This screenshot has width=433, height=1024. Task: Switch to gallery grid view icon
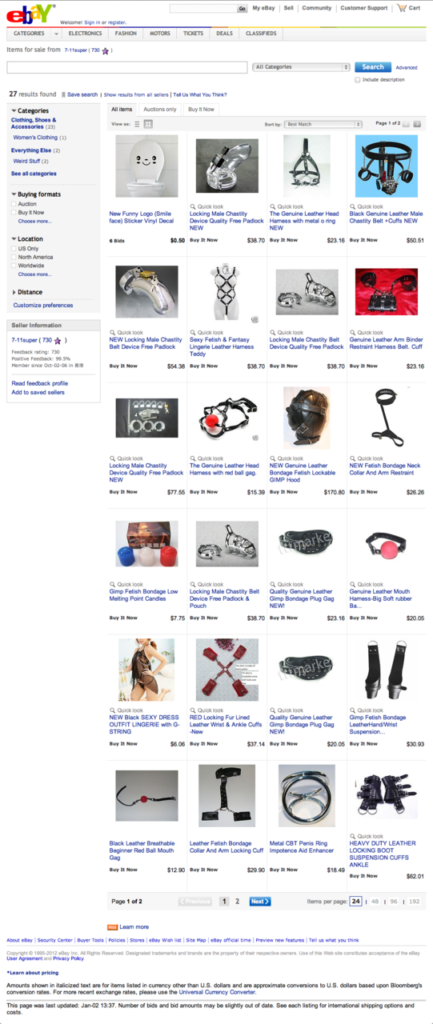(148, 124)
